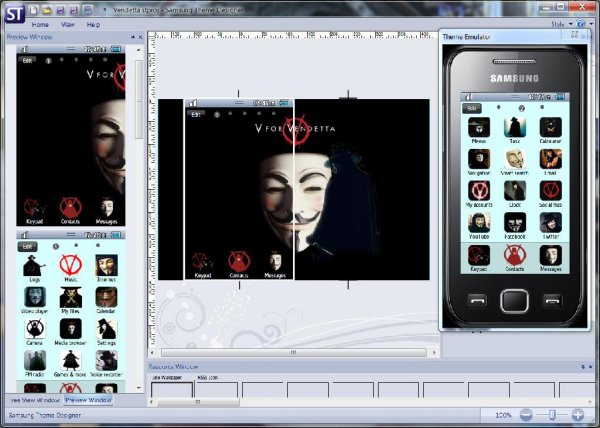Select Contacts icon in top preview screen

70,211
